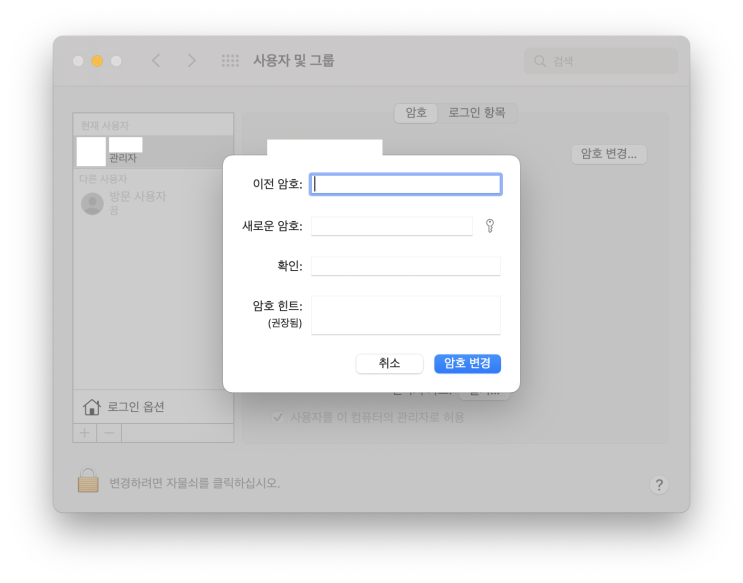Click the lock icon to make changes
The height and width of the screenshot is (583, 743).
(x=88, y=481)
